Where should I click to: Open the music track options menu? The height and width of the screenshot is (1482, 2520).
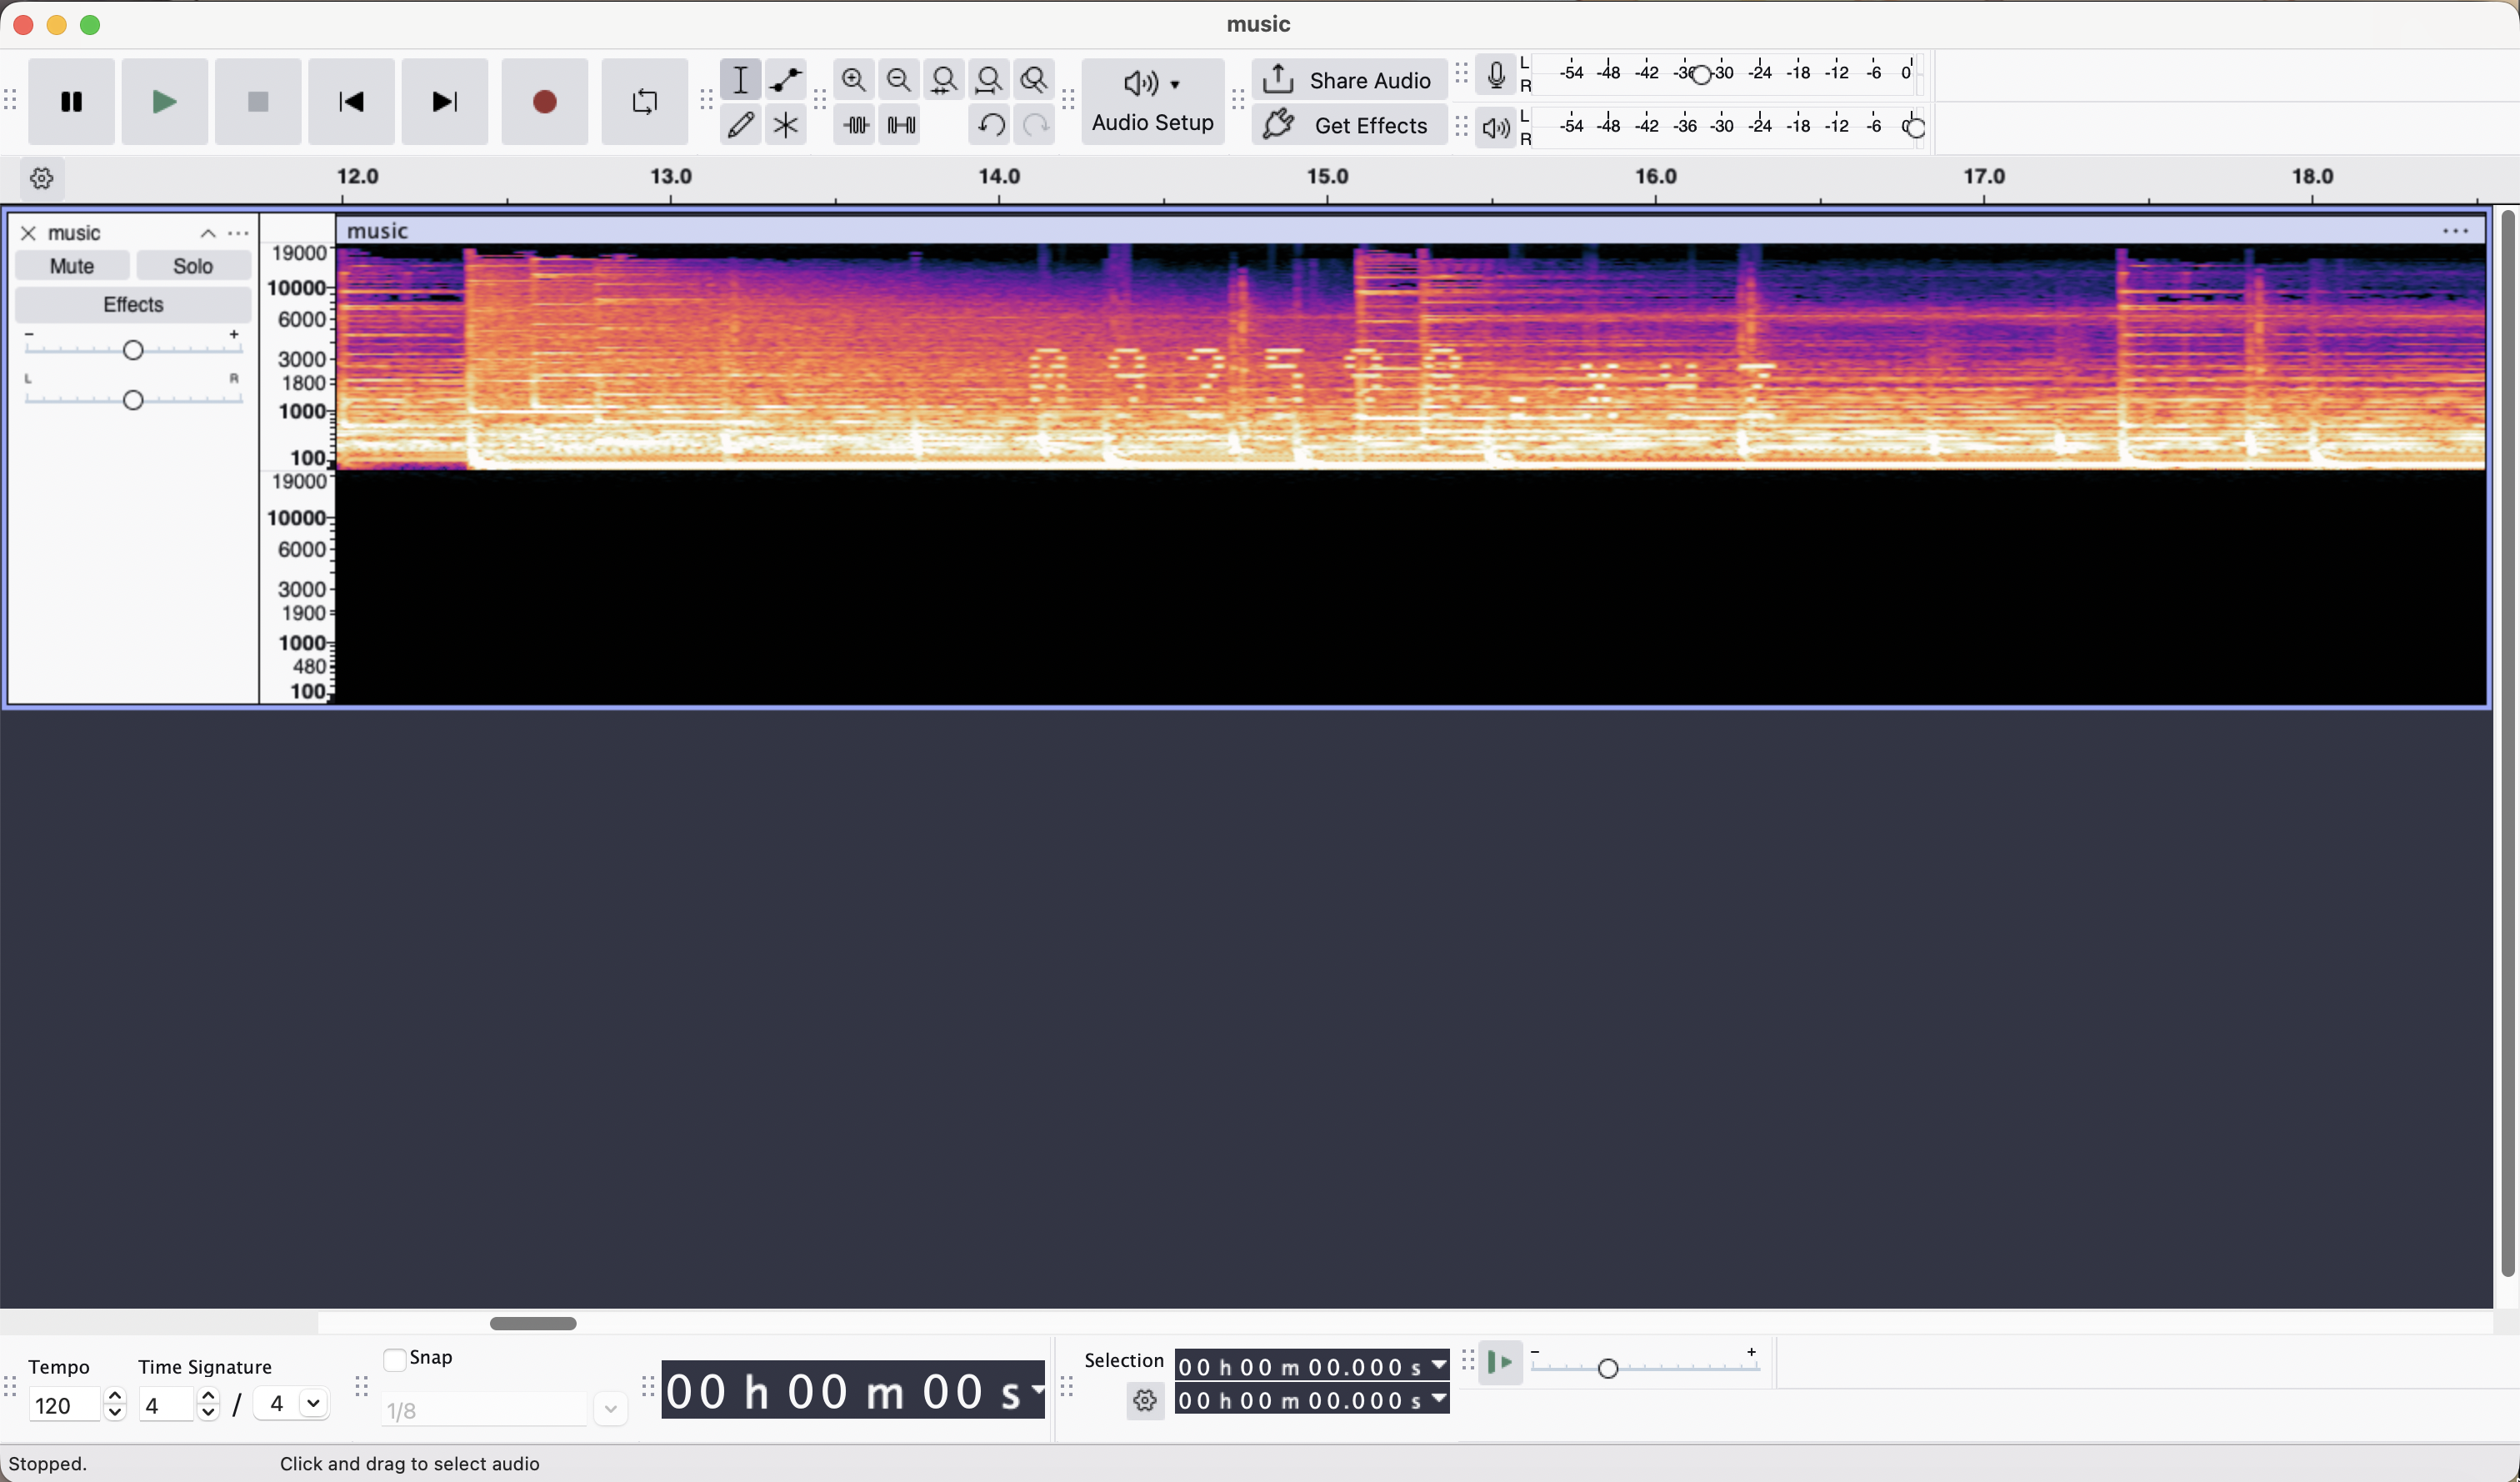click(x=238, y=233)
